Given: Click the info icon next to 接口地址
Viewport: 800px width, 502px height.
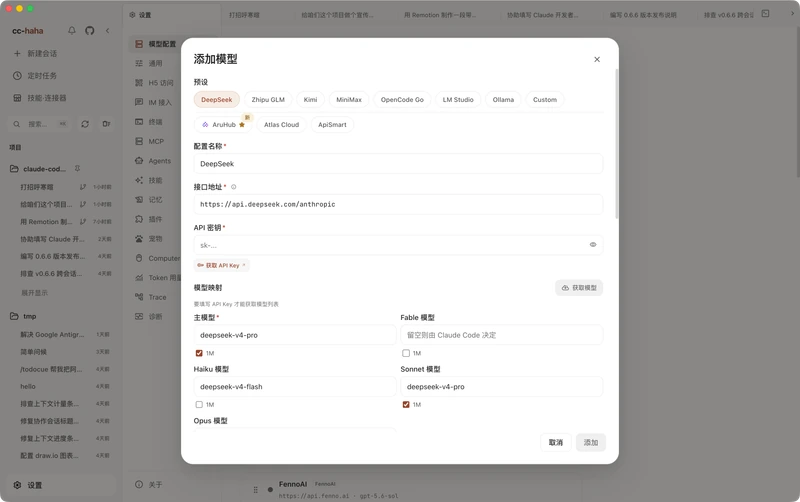Looking at the screenshot, I should click(234, 187).
